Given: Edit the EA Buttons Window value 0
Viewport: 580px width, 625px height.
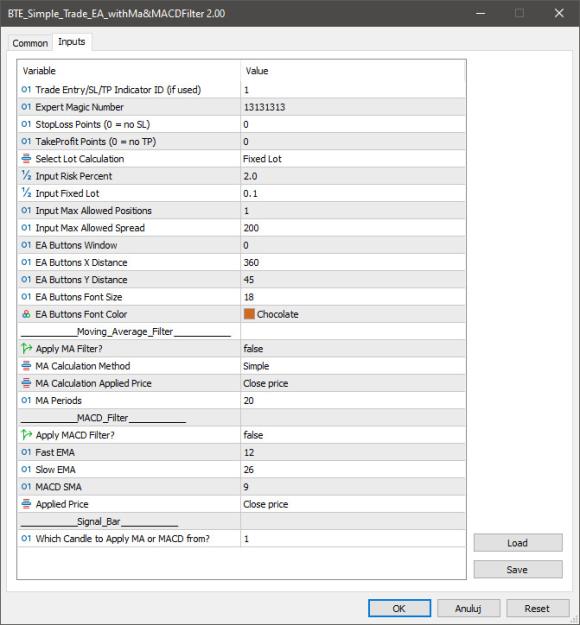Looking at the screenshot, I should pos(353,245).
